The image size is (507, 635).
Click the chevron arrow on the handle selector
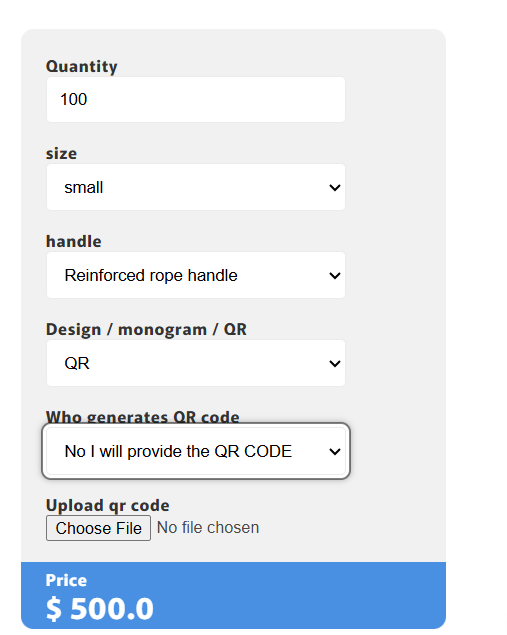(x=334, y=276)
